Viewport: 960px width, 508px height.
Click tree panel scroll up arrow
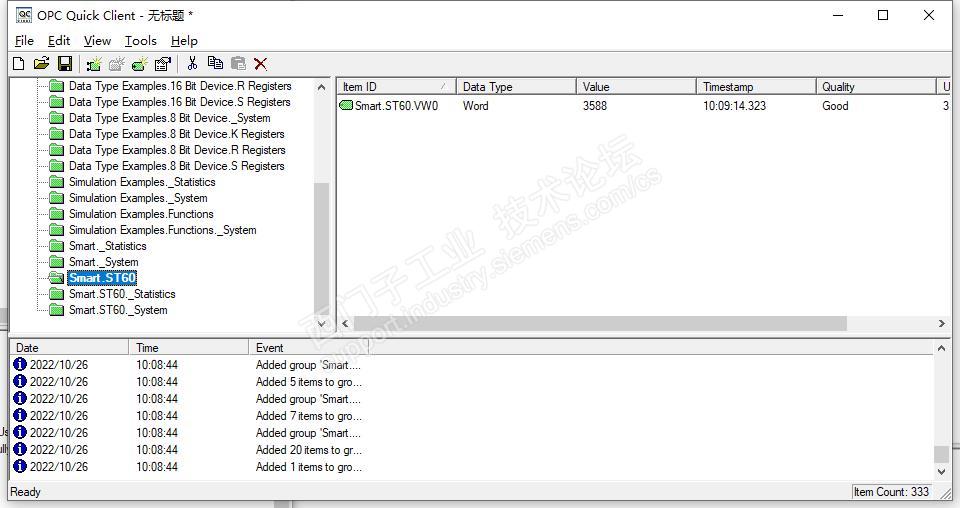[x=322, y=88]
